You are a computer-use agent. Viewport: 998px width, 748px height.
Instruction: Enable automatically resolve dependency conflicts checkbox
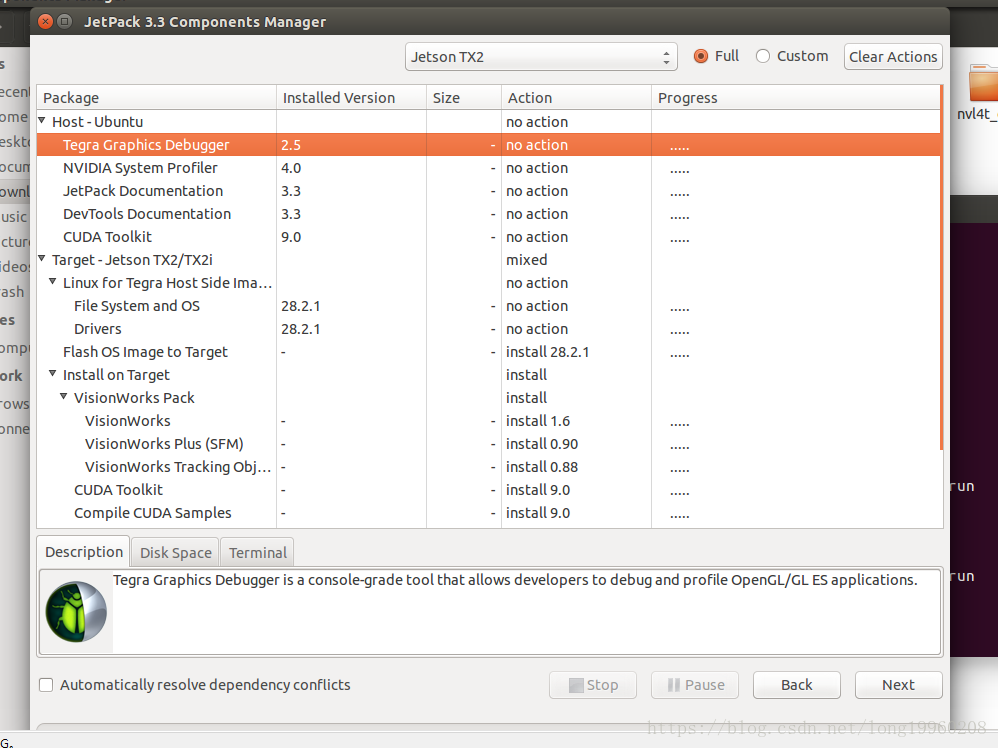[46, 685]
